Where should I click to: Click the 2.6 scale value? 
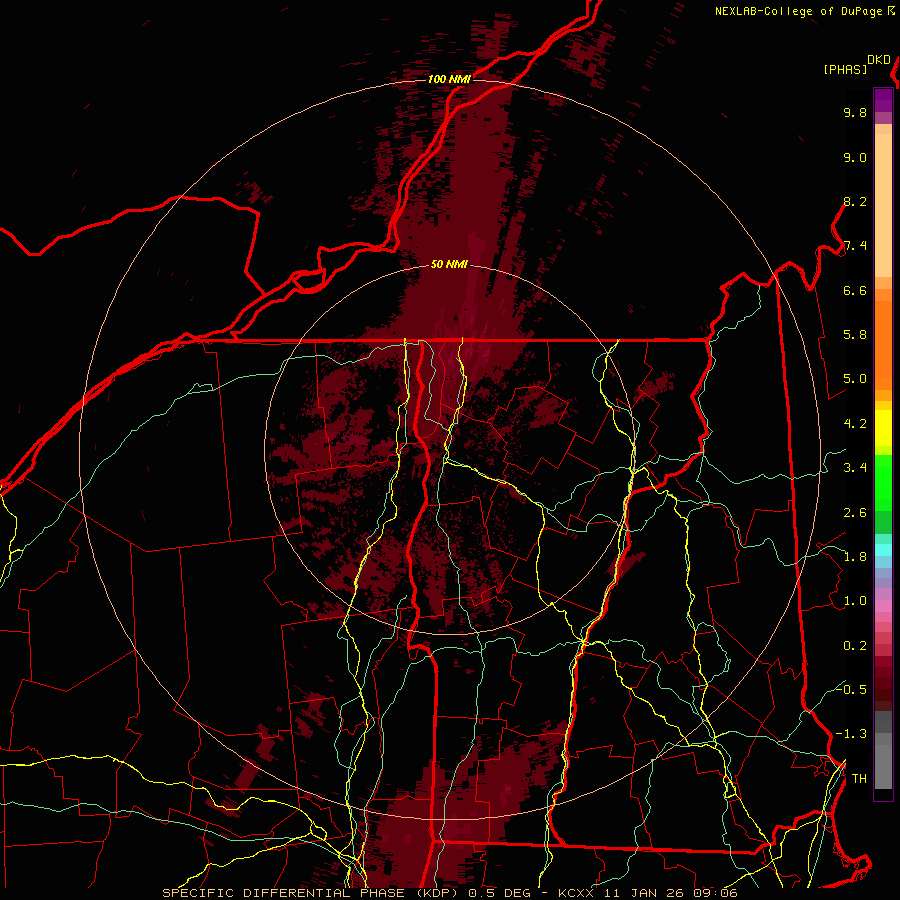[x=855, y=513]
